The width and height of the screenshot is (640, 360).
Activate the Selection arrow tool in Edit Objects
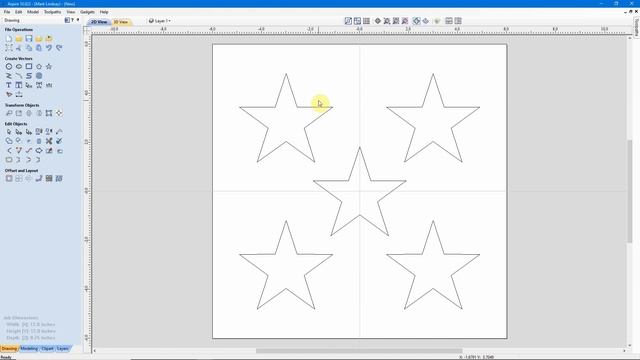point(9,131)
